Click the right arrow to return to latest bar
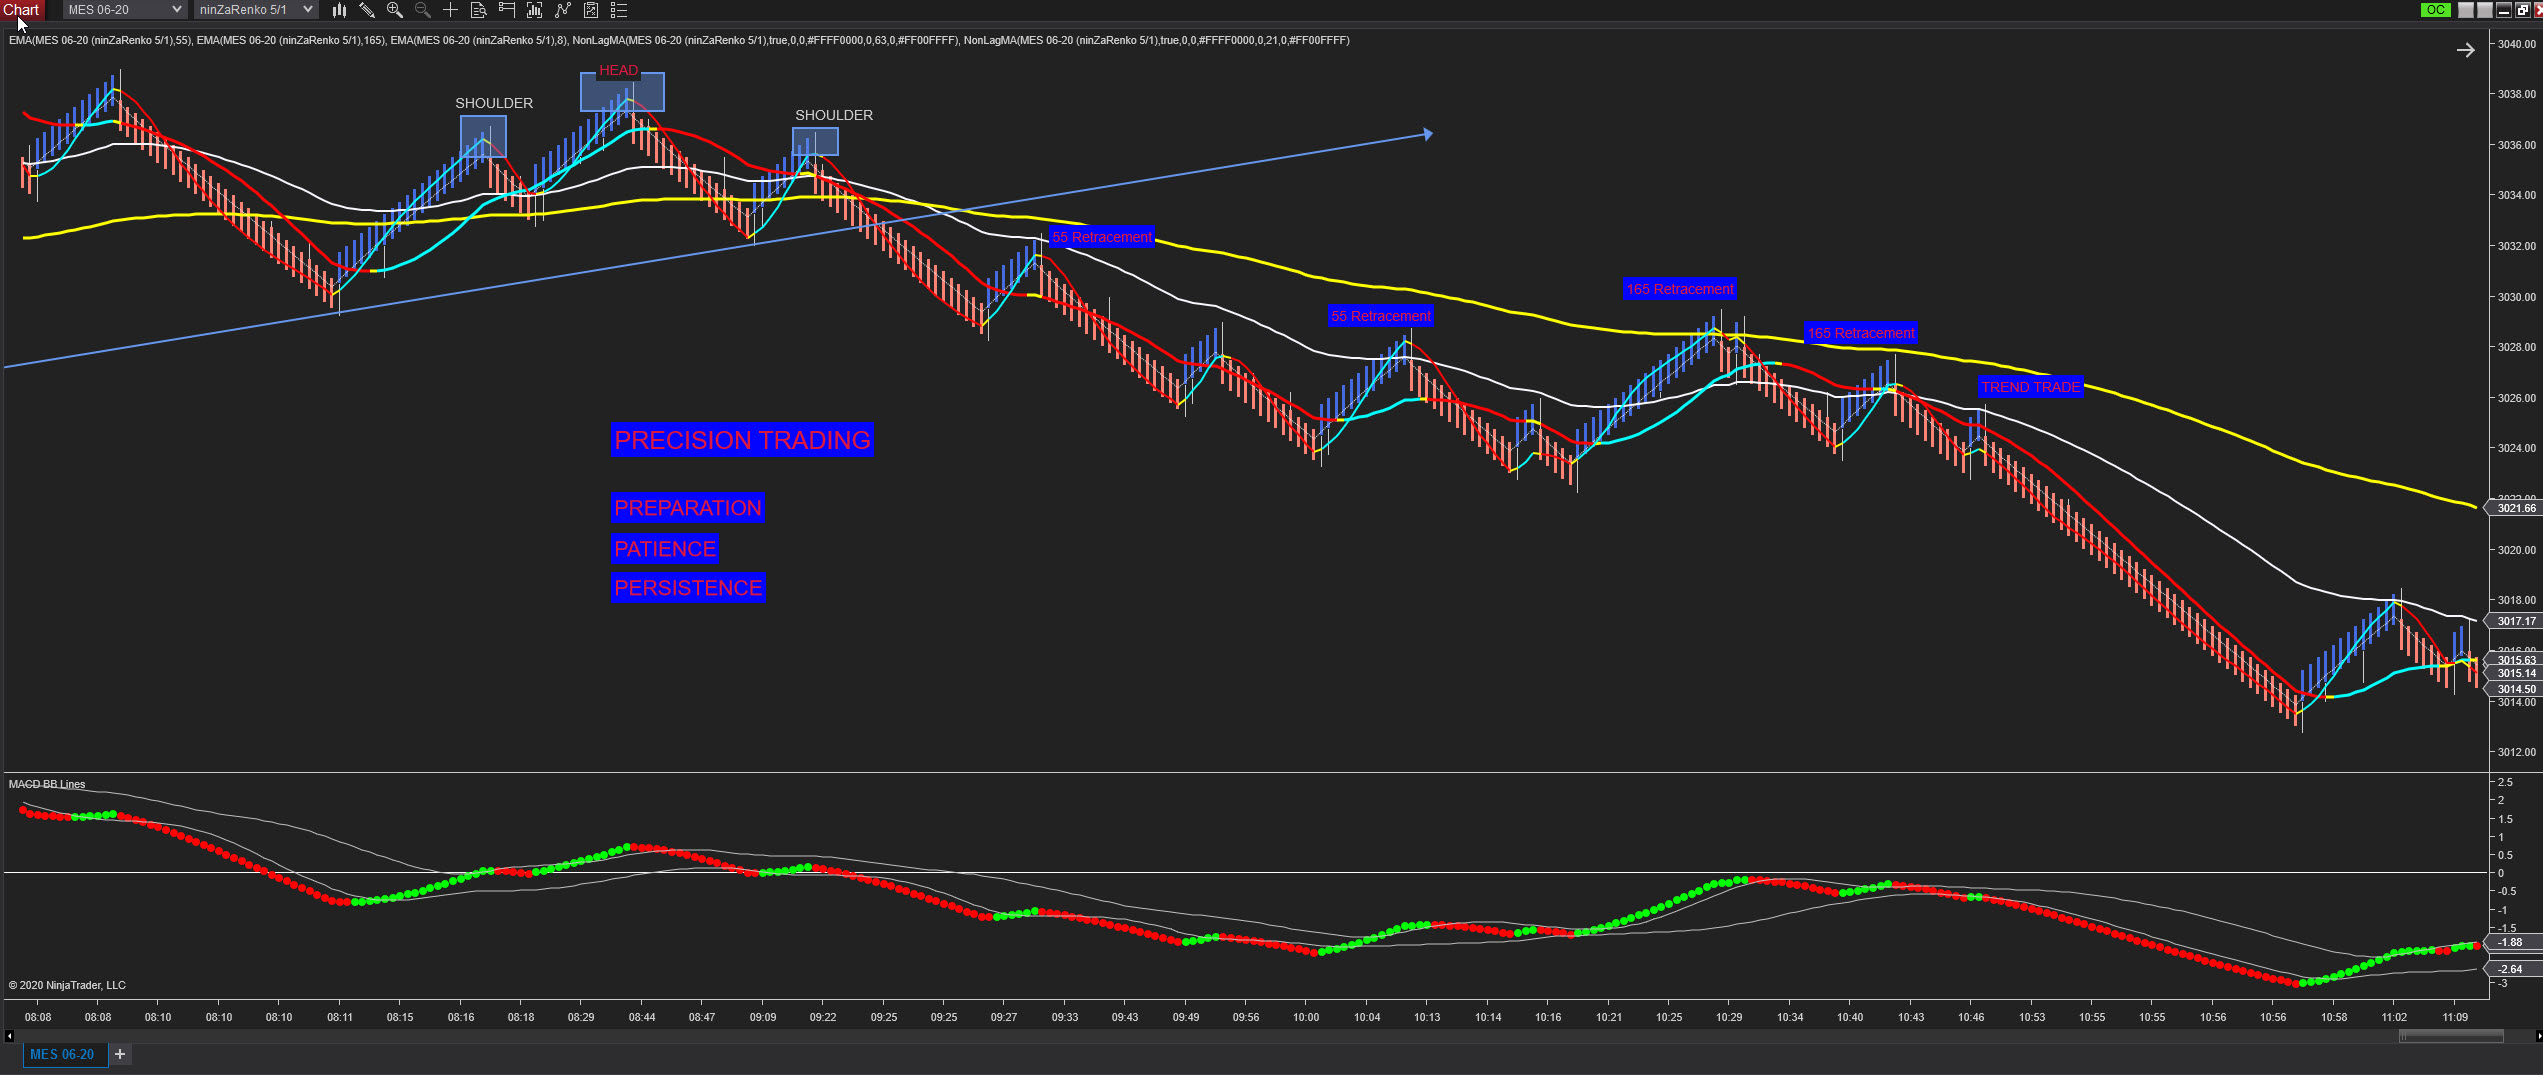Image resolution: width=2543 pixels, height=1075 pixels. 2466,50
